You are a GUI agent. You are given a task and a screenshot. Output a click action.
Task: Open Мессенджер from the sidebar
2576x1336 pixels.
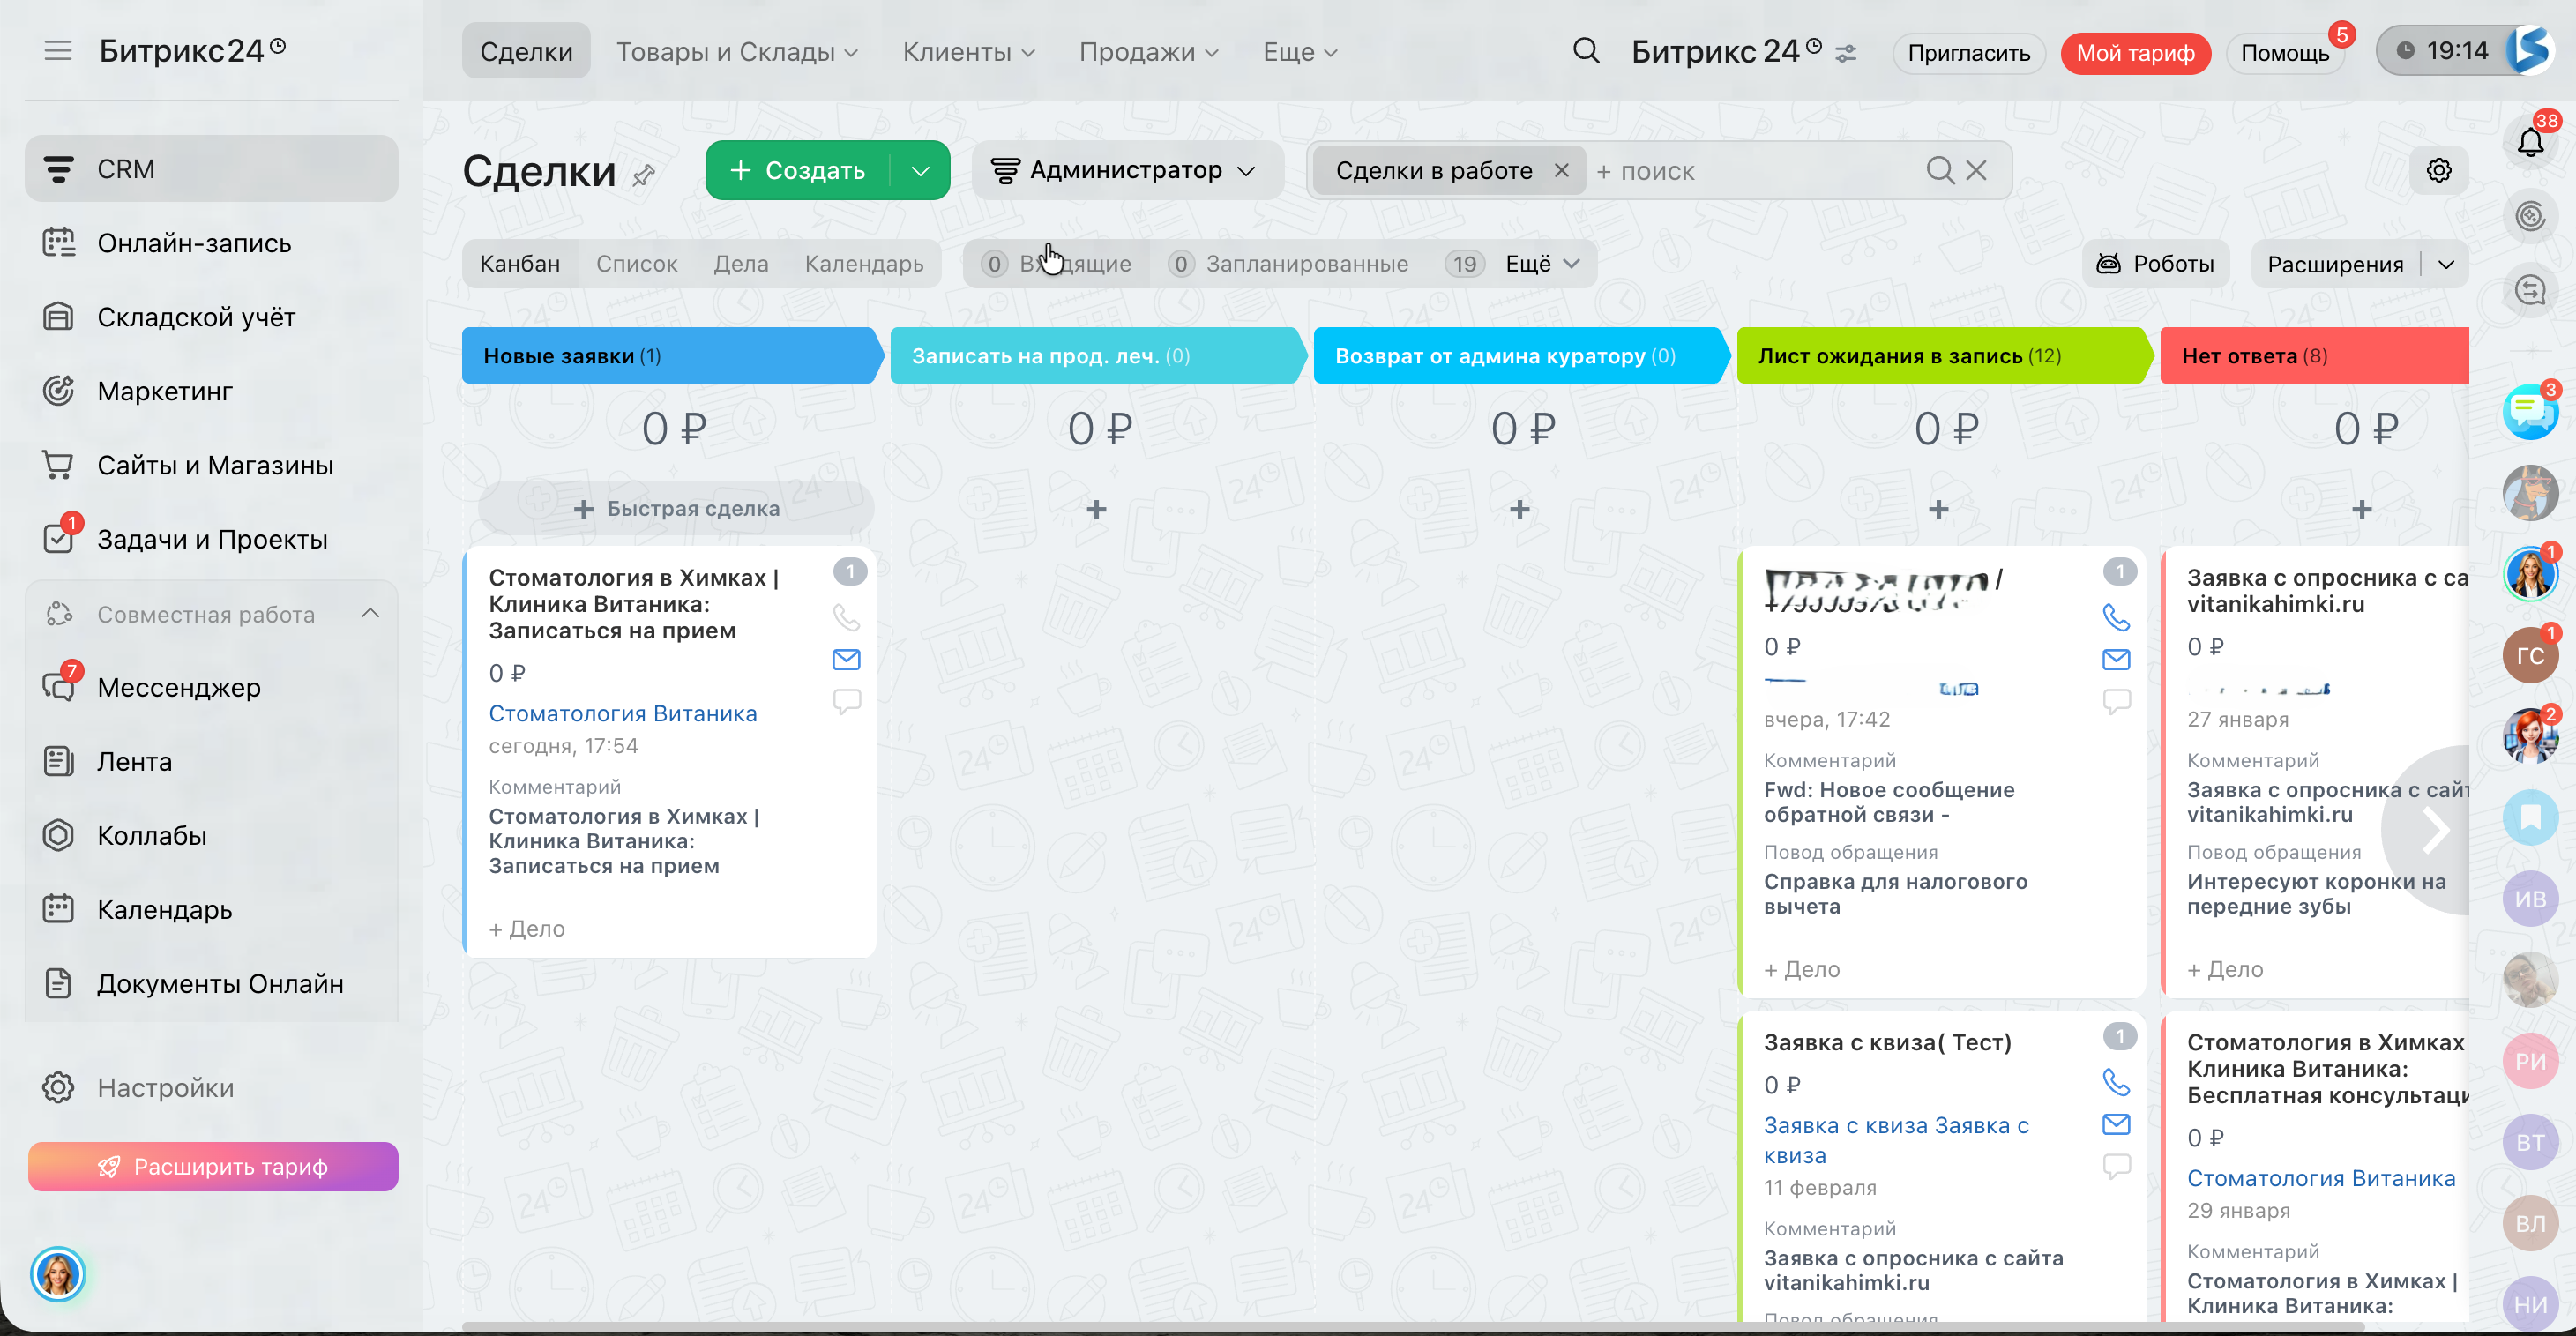pyautogui.click(x=178, y=687)
